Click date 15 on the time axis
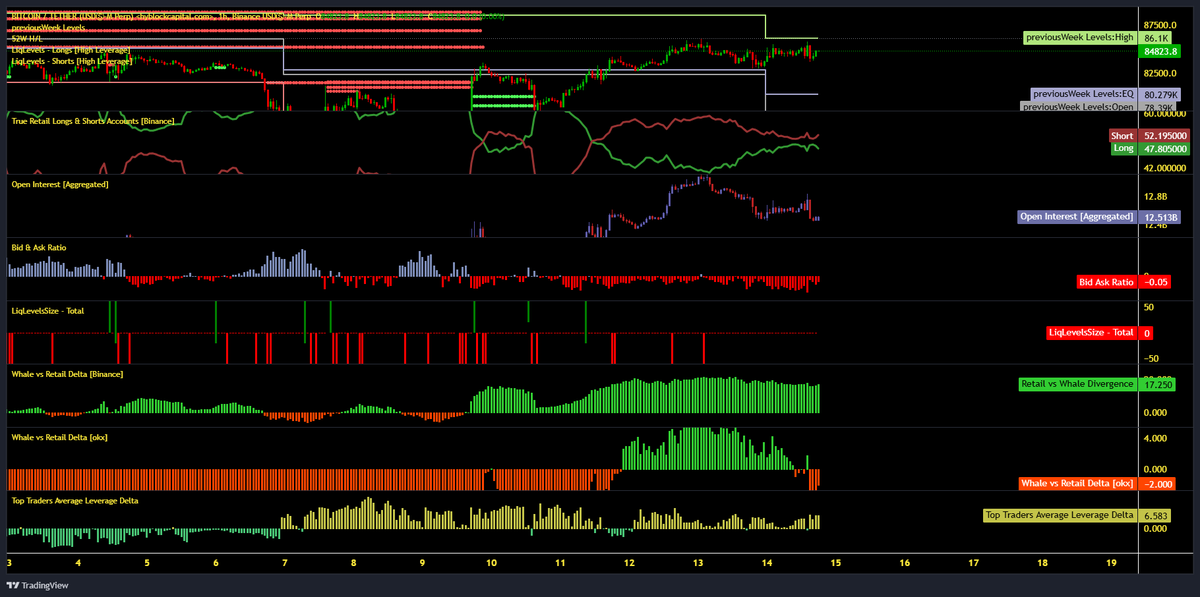The width and height of the screenshot is (1200, 597). click(836, 563)
